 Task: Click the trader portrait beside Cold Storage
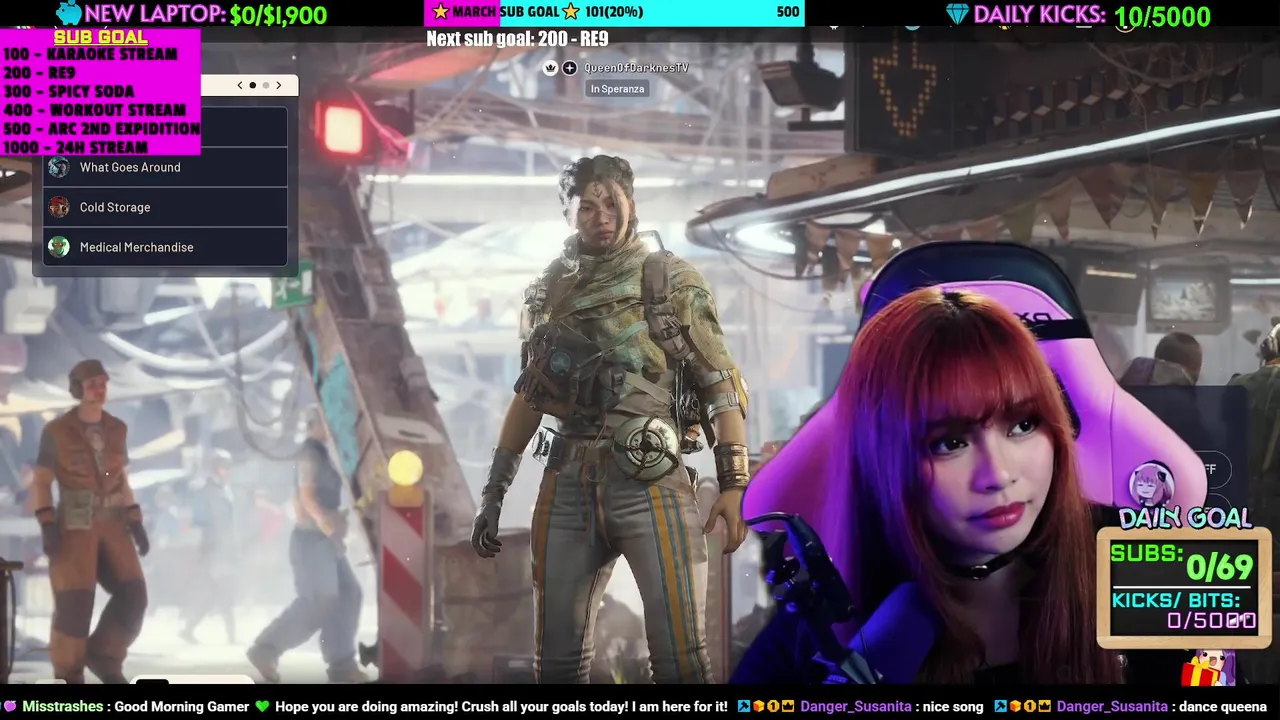point(59,207)
